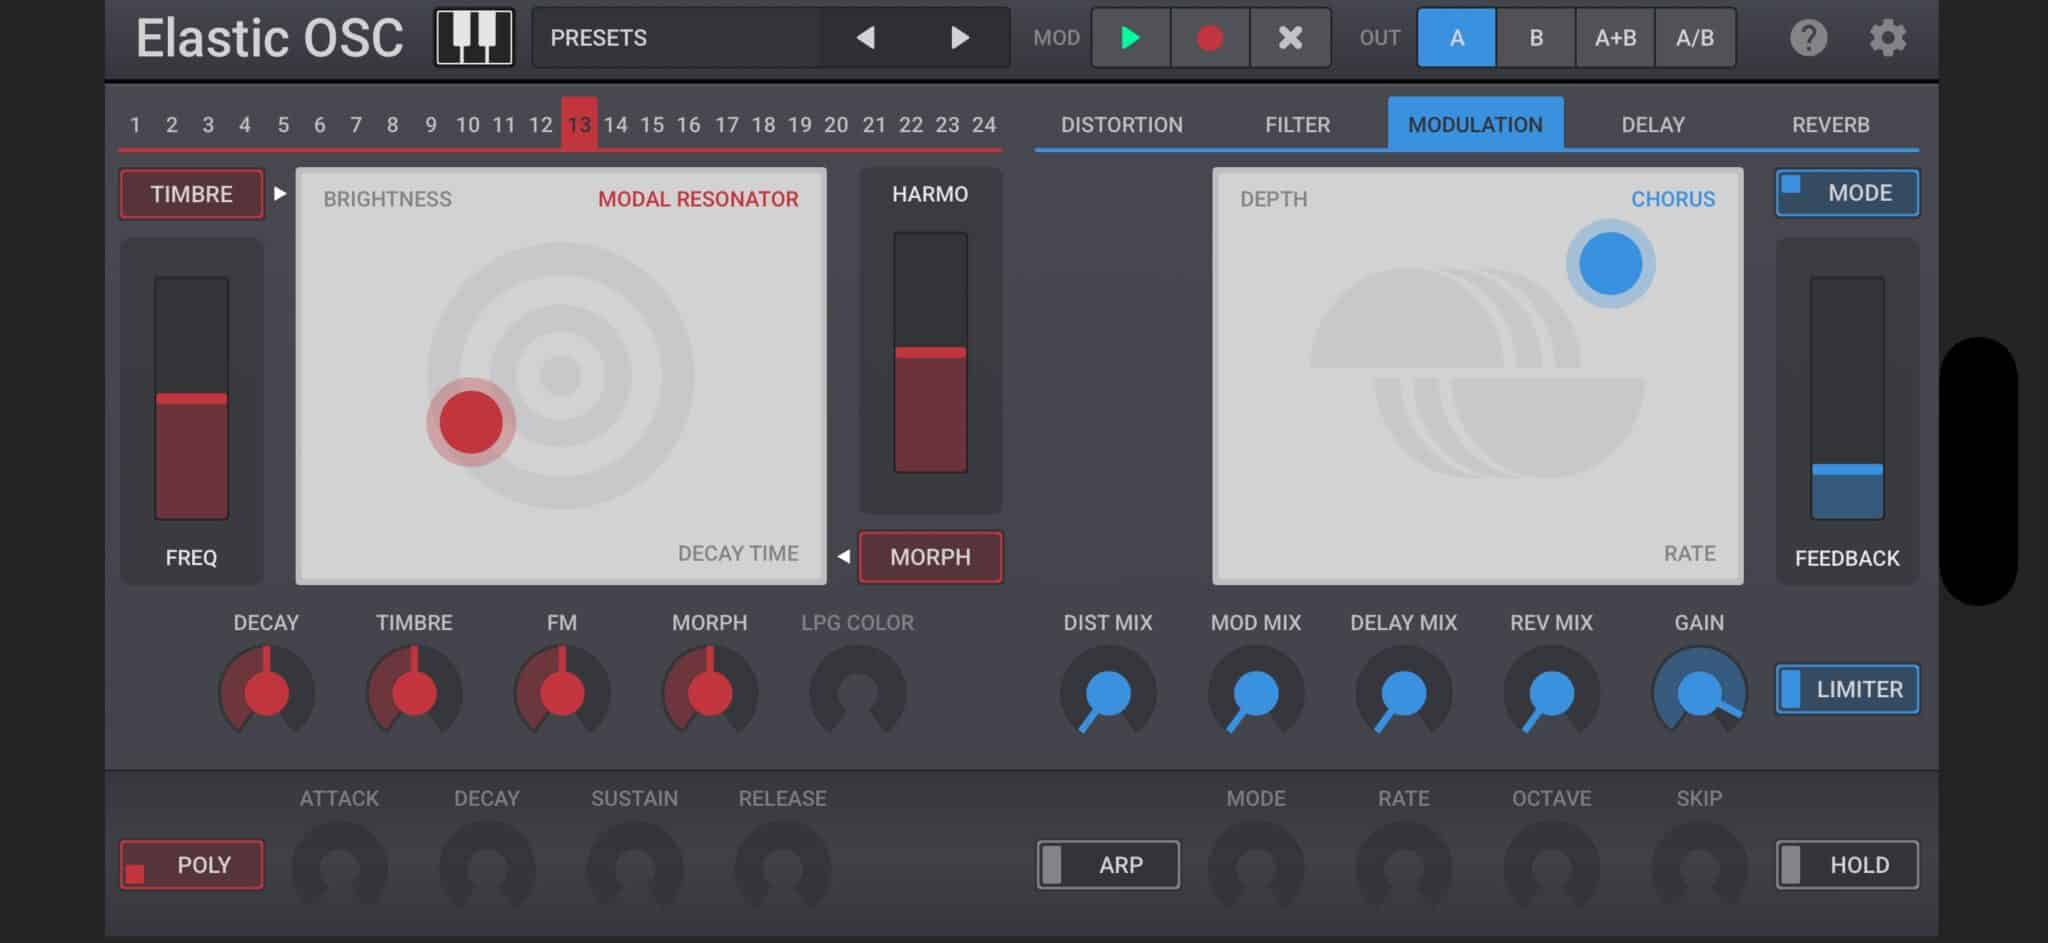
Task: Click the FEEDBACK slider handle
Action: [1846, 469]
